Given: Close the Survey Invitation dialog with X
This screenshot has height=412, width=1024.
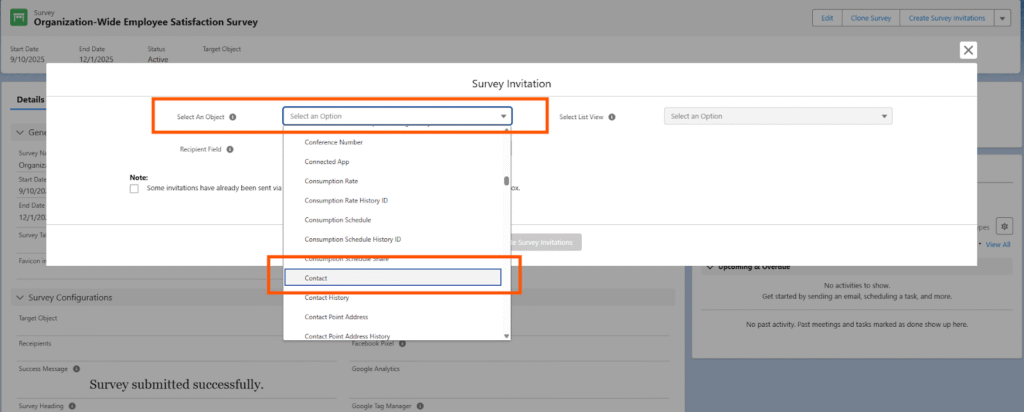Looking at the screenshot, I should 967,50.
